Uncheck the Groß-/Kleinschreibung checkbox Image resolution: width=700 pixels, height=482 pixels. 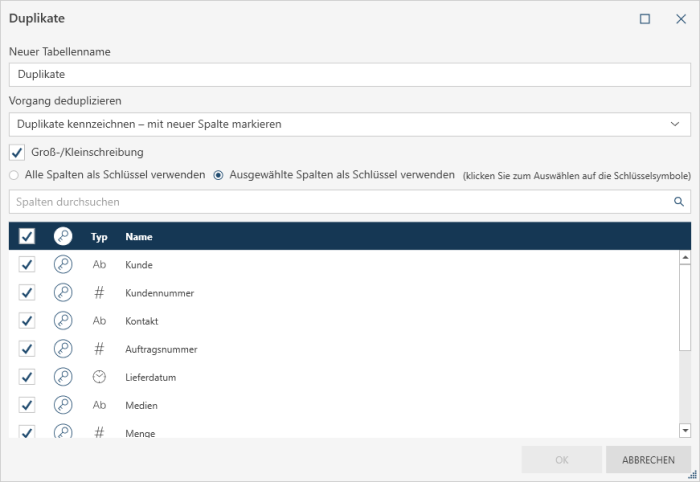[16, 152]
